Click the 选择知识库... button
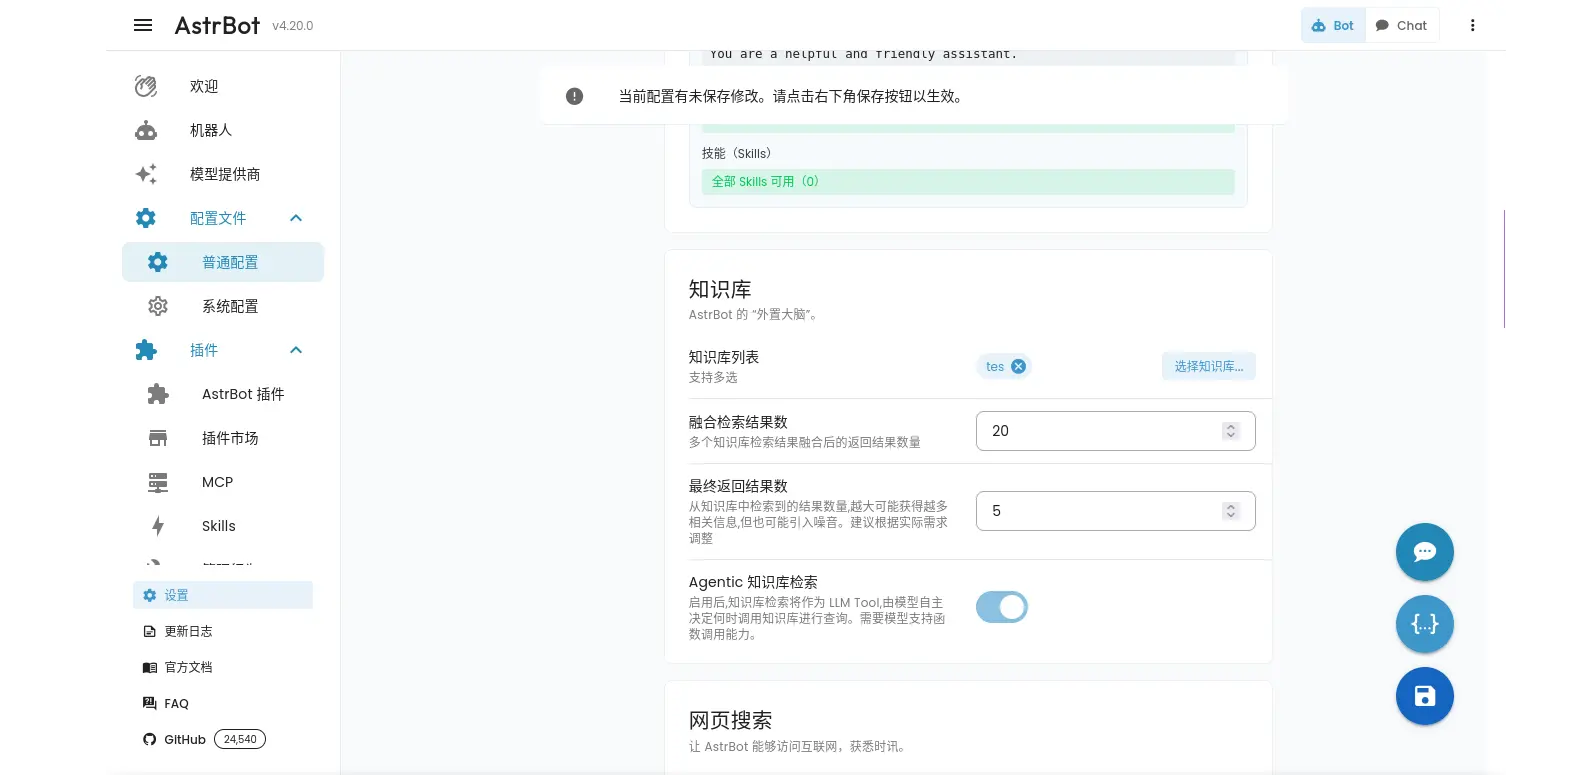The width and height of the screenshot is (1596, 775). [x=1208, y=367]
